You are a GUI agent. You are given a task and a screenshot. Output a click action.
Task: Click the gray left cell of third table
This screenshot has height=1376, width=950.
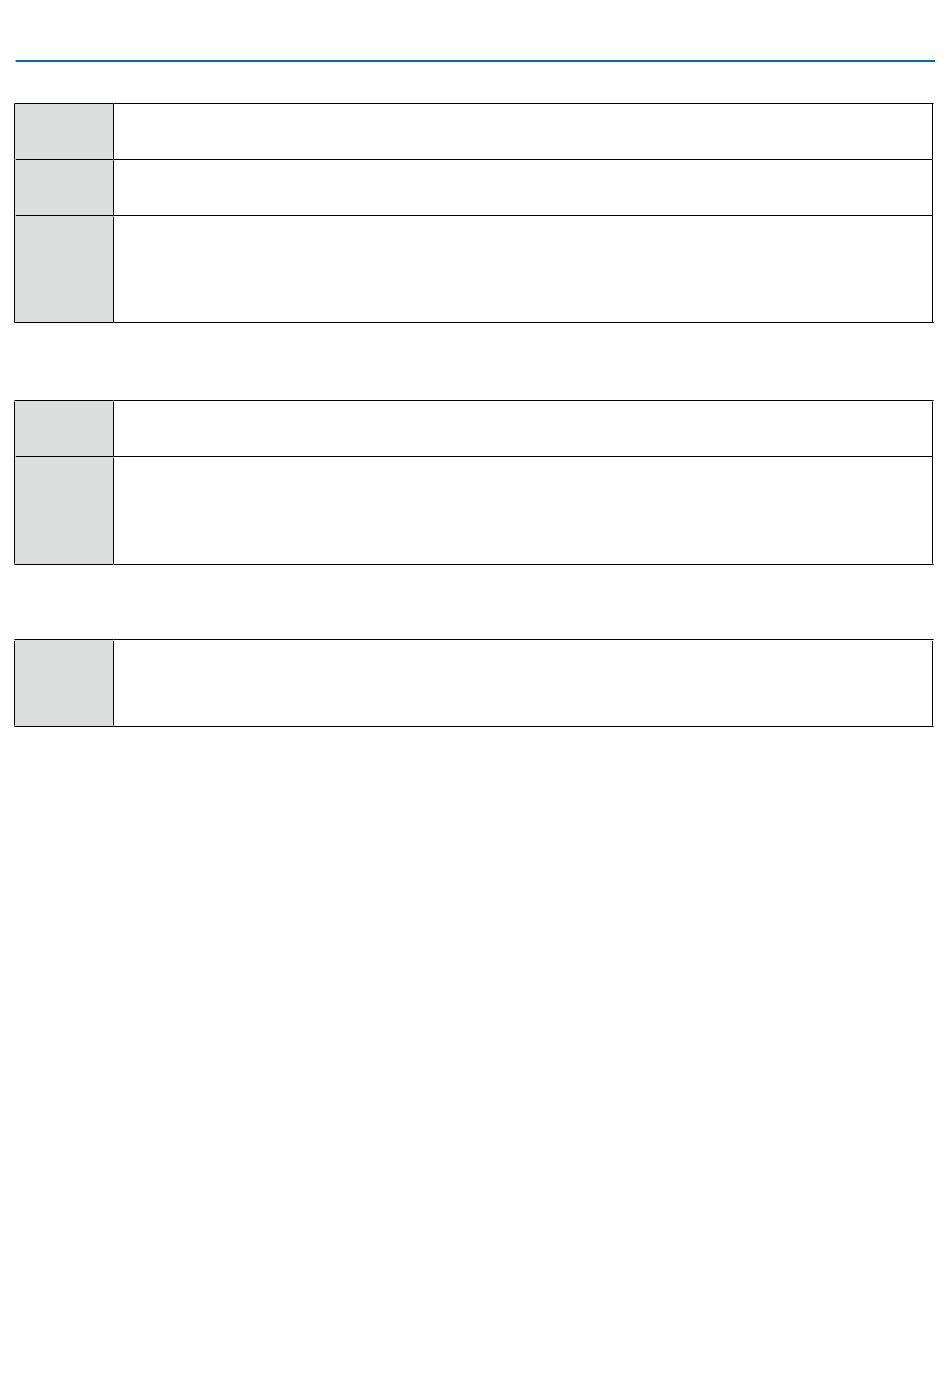[64, 682]
